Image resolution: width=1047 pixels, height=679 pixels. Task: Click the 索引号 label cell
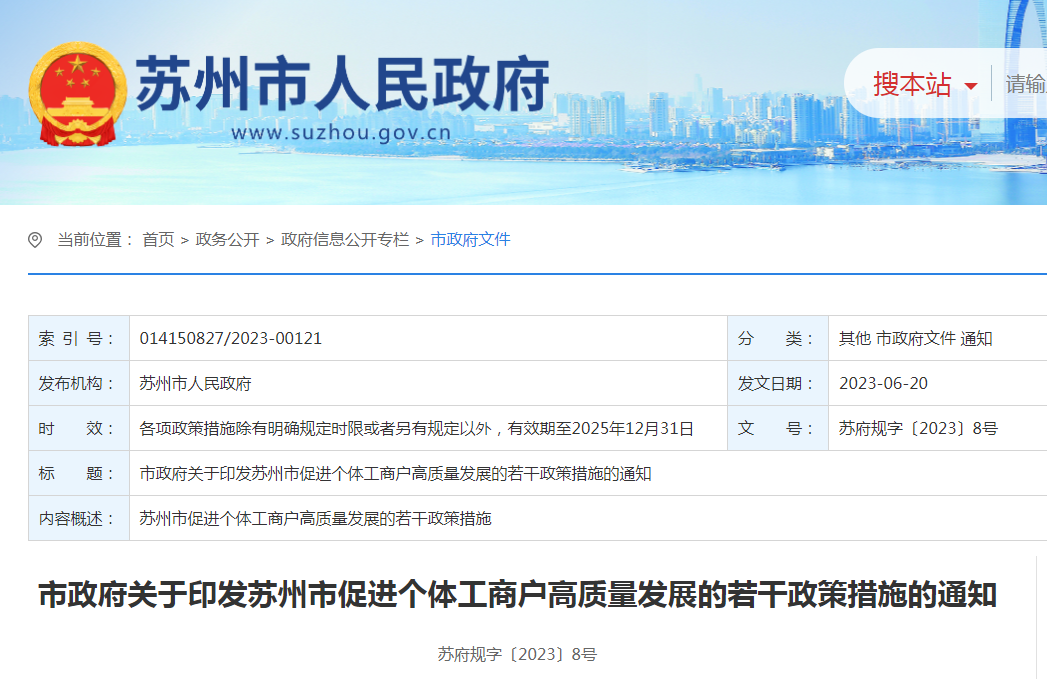(79, 338)
